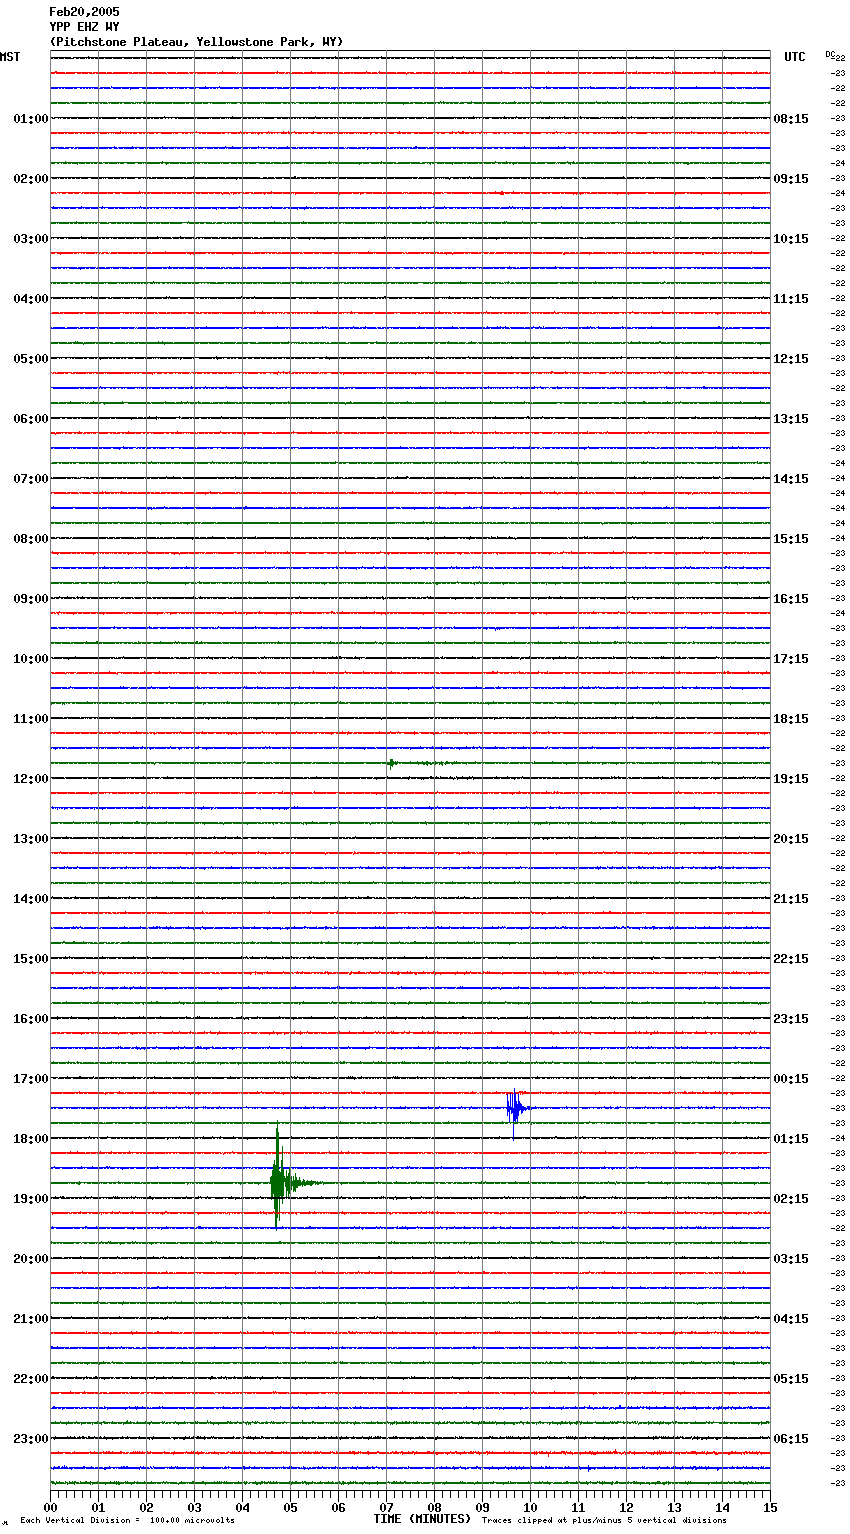Click the 08:15 UTC time label
The image size is (850, 1534).
[791, 118]
